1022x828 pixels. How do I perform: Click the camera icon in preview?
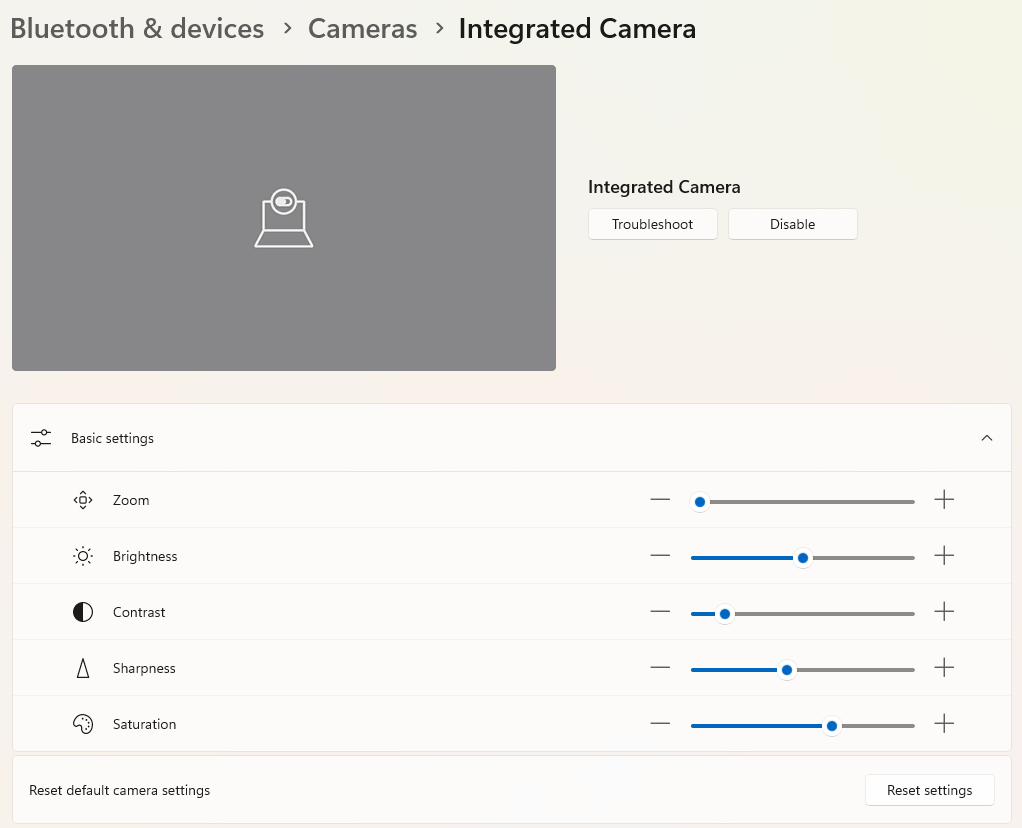point(284,218)
